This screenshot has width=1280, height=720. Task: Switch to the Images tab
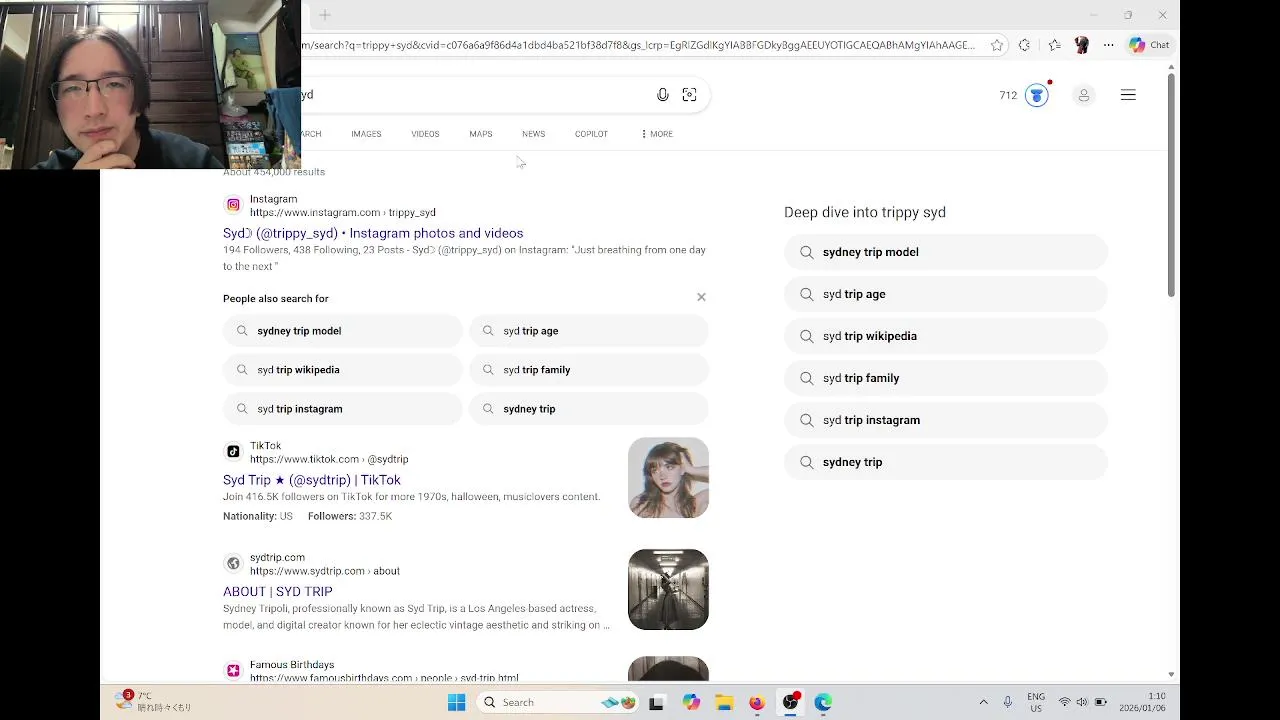pyautogui.click(x=366, y=134)
